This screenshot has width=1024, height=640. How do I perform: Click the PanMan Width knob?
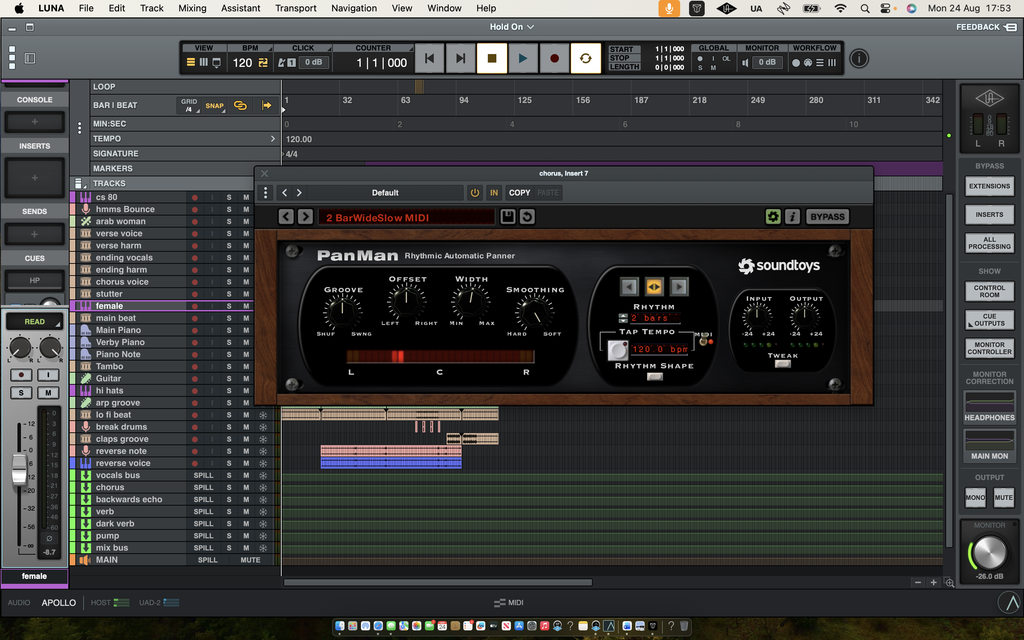click(x=470, y=300)
